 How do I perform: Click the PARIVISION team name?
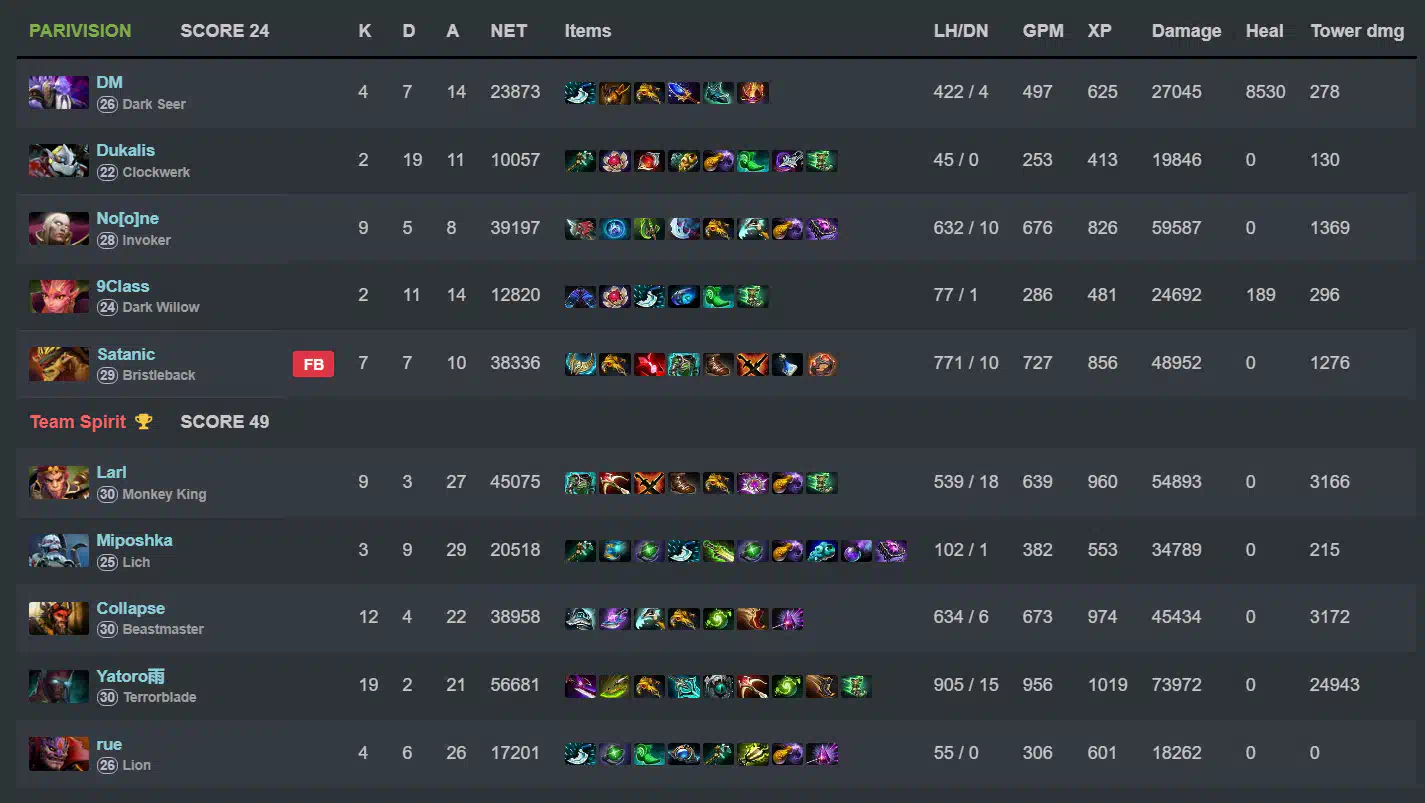[x=80, y=31]
